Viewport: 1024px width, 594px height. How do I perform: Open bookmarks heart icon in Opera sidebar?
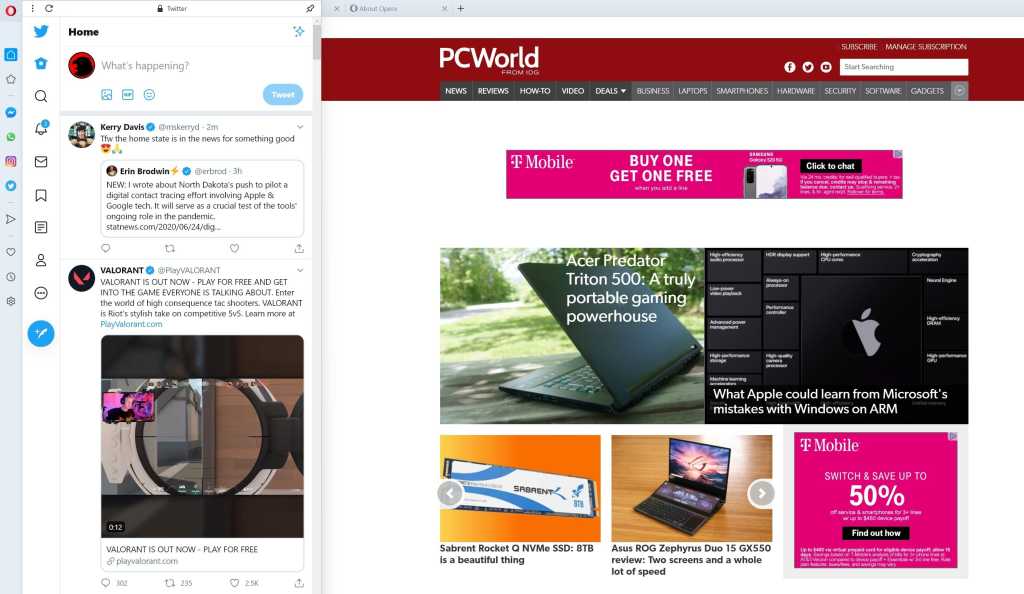click(x=10, y=252)
